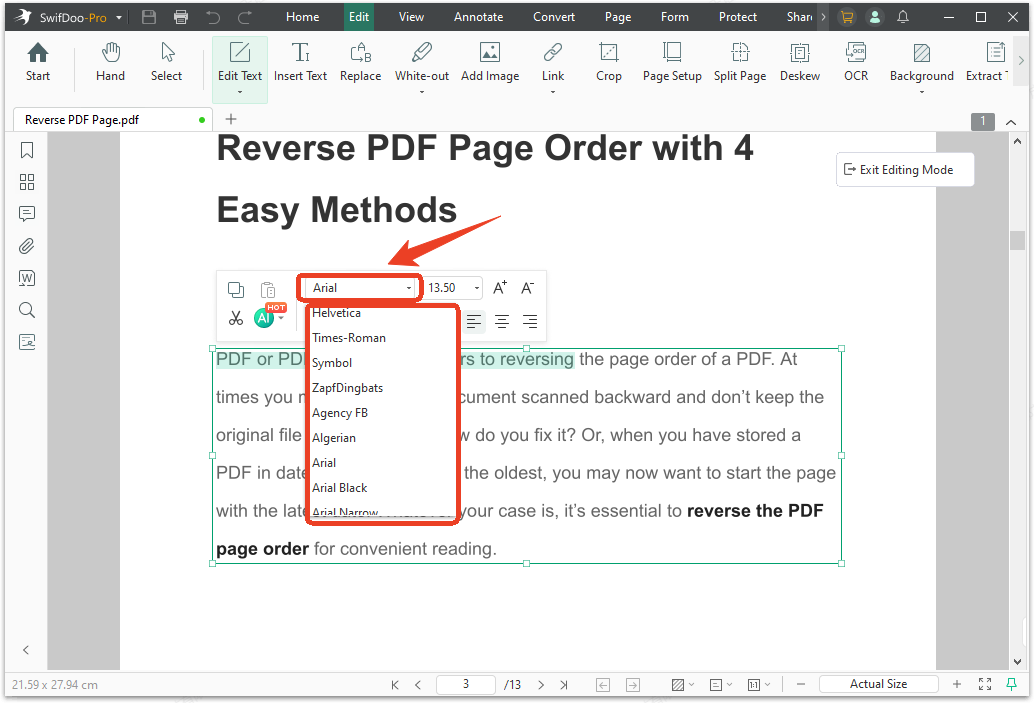The width and height of the screenshot is (1034, 703).
Task: Activate the Select tool
Action: [166, 62]
